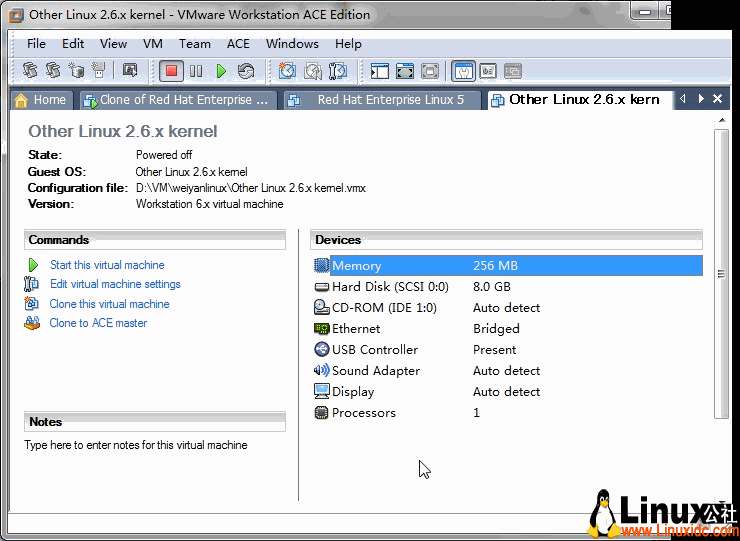Image resolution: width=740 pixels, height=541 pixels.
Task: Click the Full Screen toolbar icon
Action: pos(405,71)
